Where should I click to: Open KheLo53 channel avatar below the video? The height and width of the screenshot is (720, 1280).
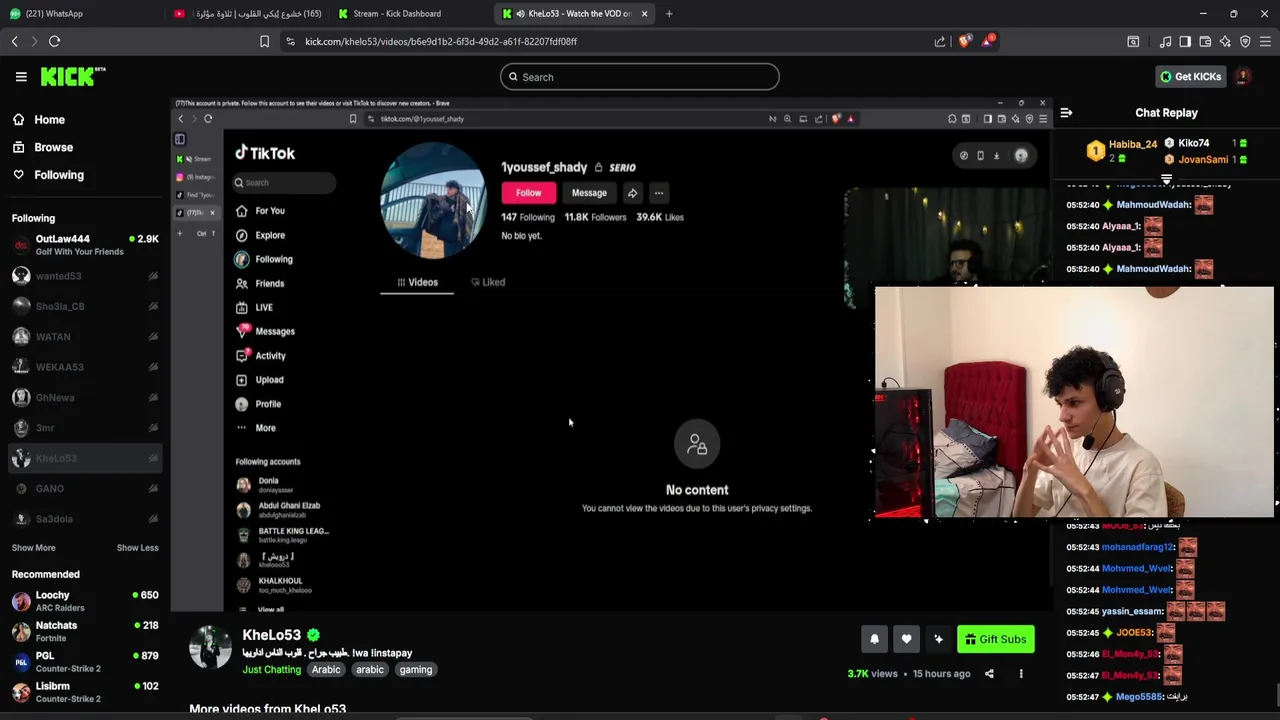click(210, 647)
